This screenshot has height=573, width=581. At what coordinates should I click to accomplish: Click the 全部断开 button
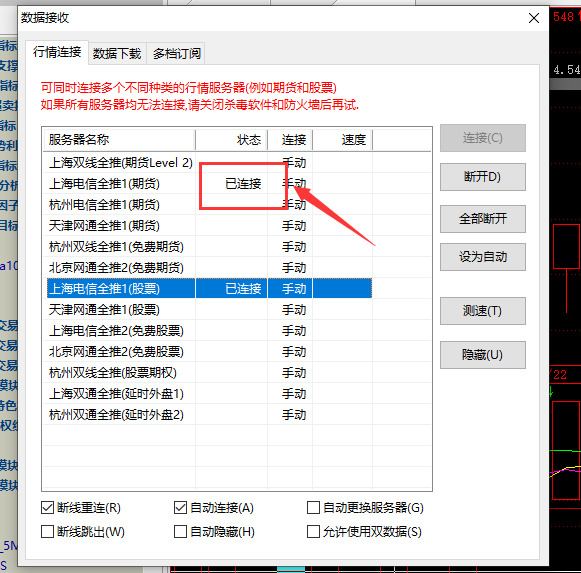[x=482, y=219]
